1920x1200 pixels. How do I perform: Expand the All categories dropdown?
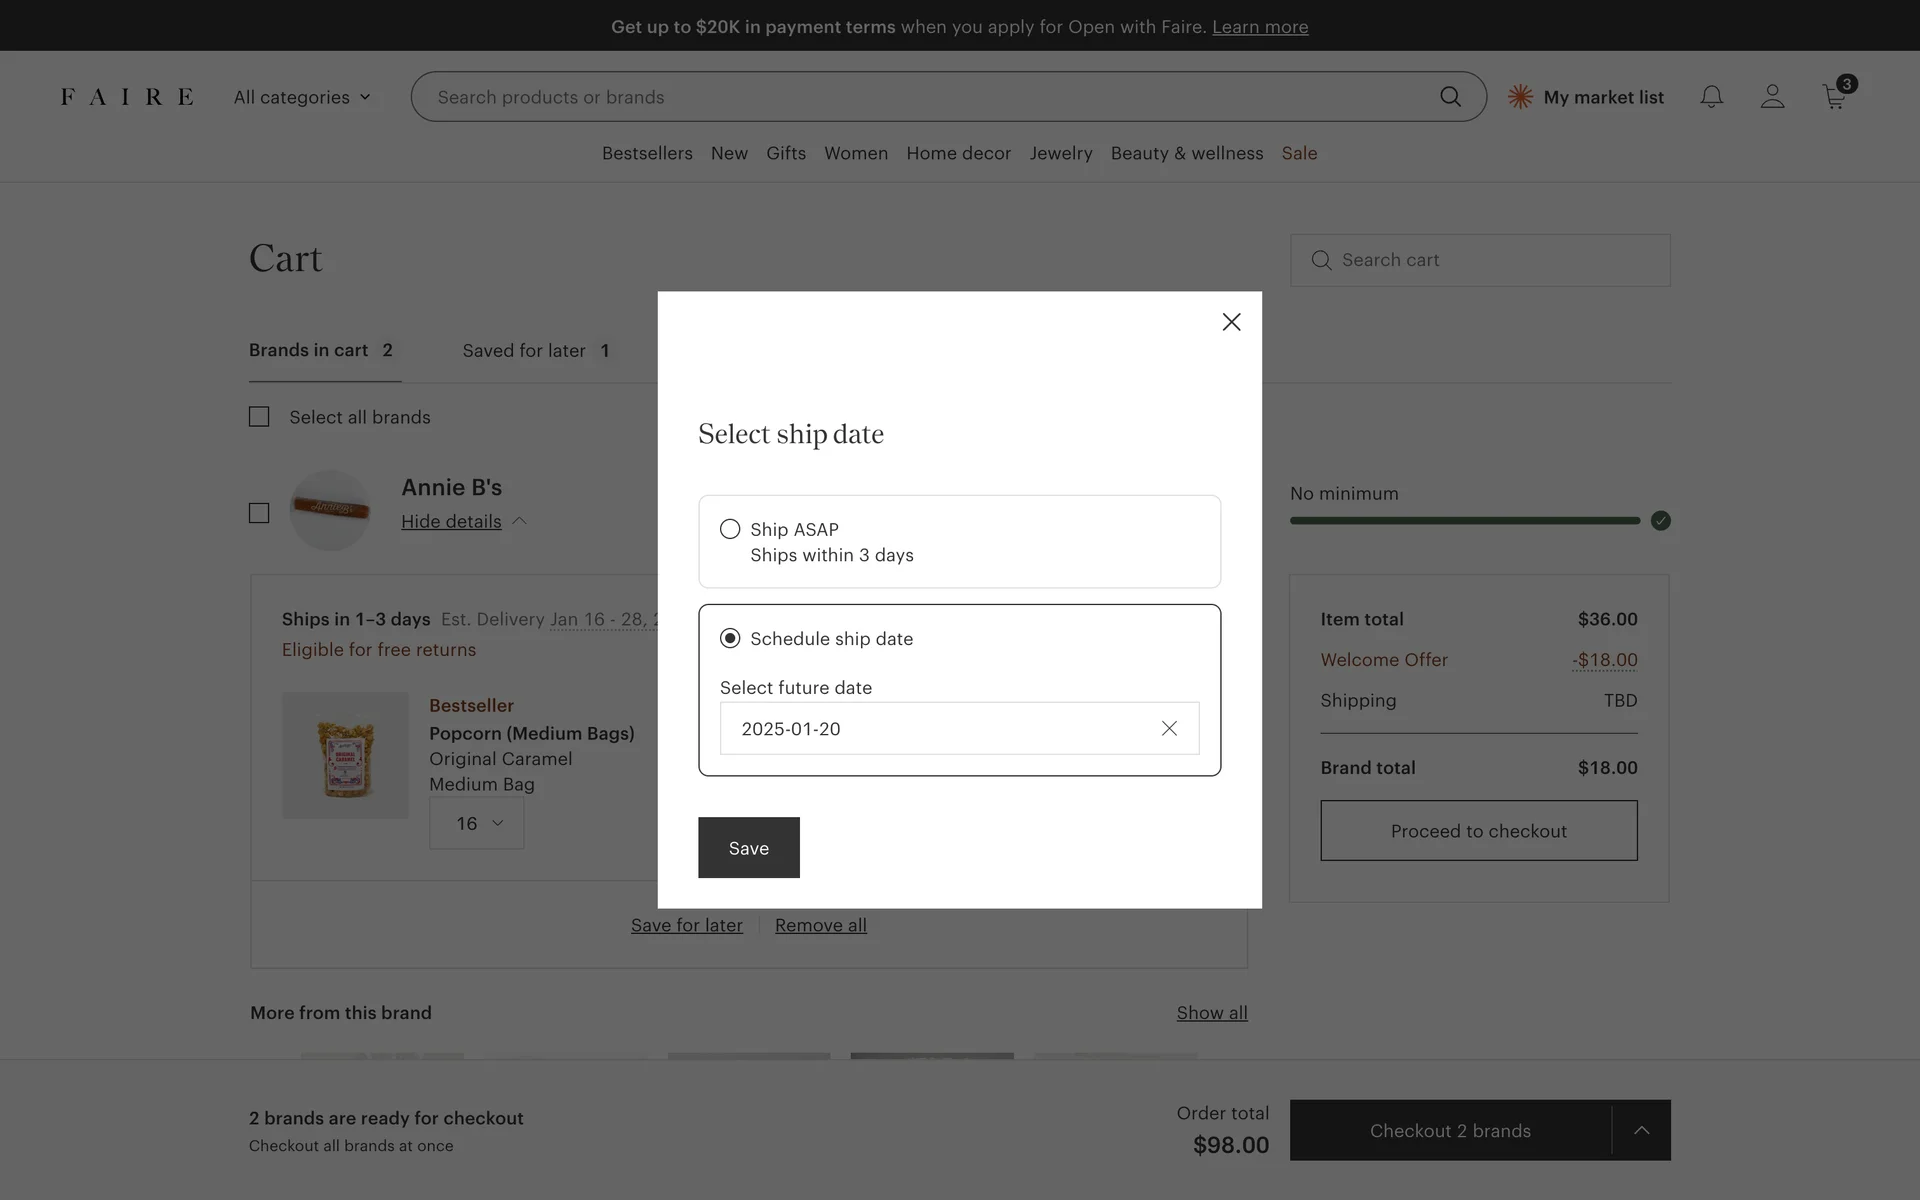pos(302,97)
